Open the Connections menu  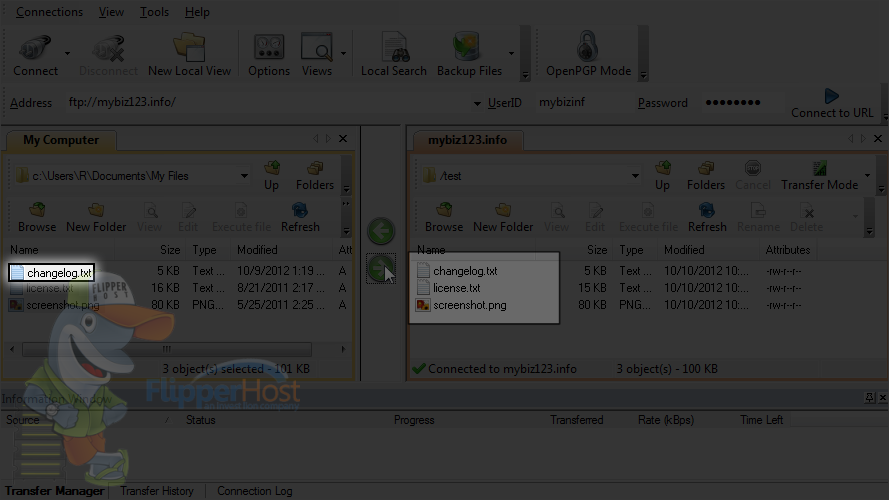[49, 12]
